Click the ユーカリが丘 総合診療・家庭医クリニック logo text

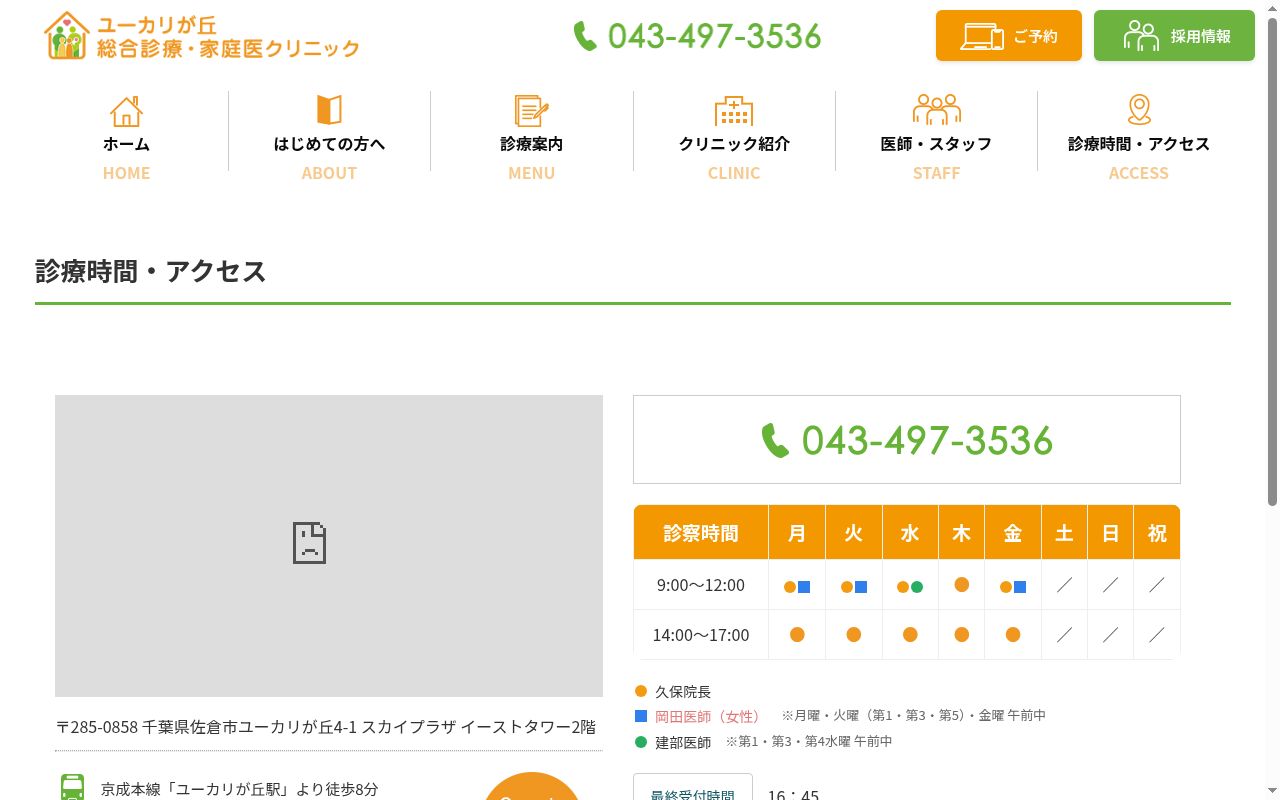click(228, 36)
